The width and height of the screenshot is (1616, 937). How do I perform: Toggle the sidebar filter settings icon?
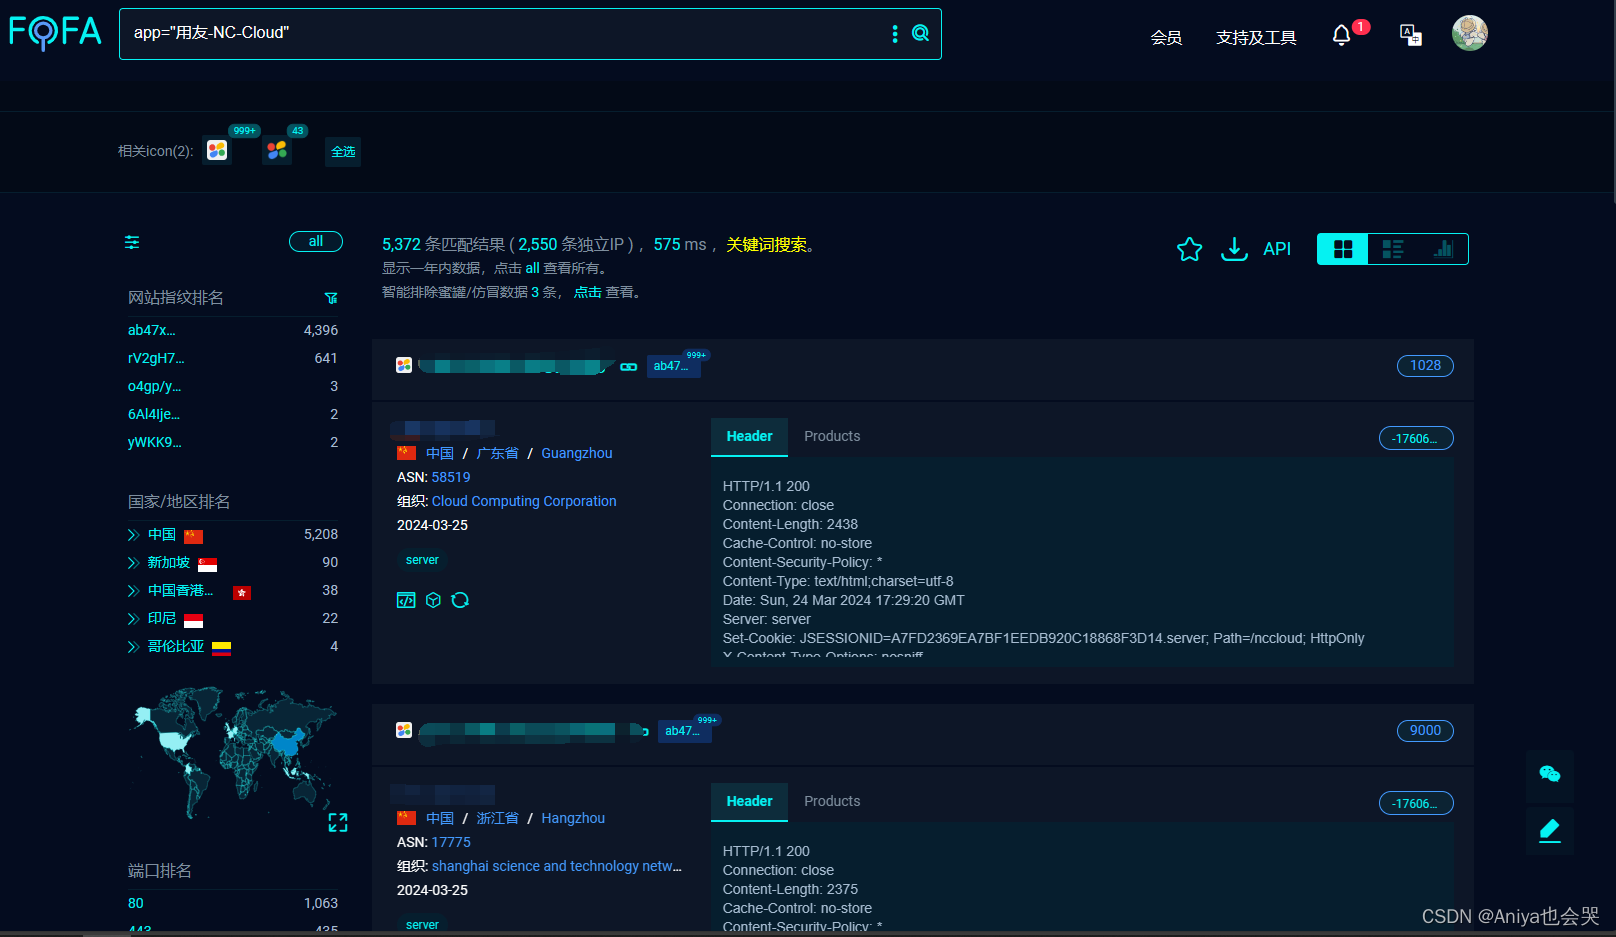pyautogui.click(x=132, y=242)
